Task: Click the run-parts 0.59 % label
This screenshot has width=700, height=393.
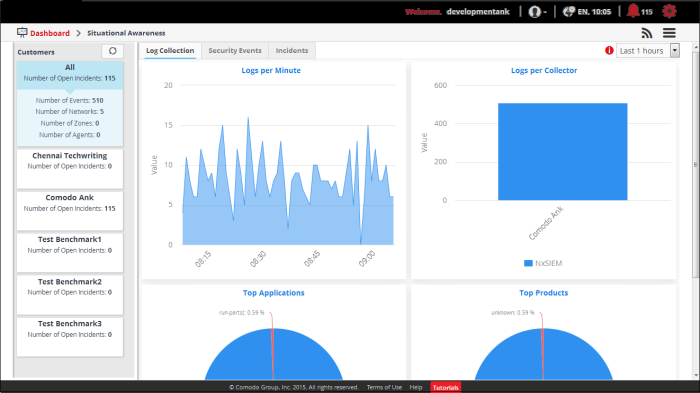Action: coord(242,313)
